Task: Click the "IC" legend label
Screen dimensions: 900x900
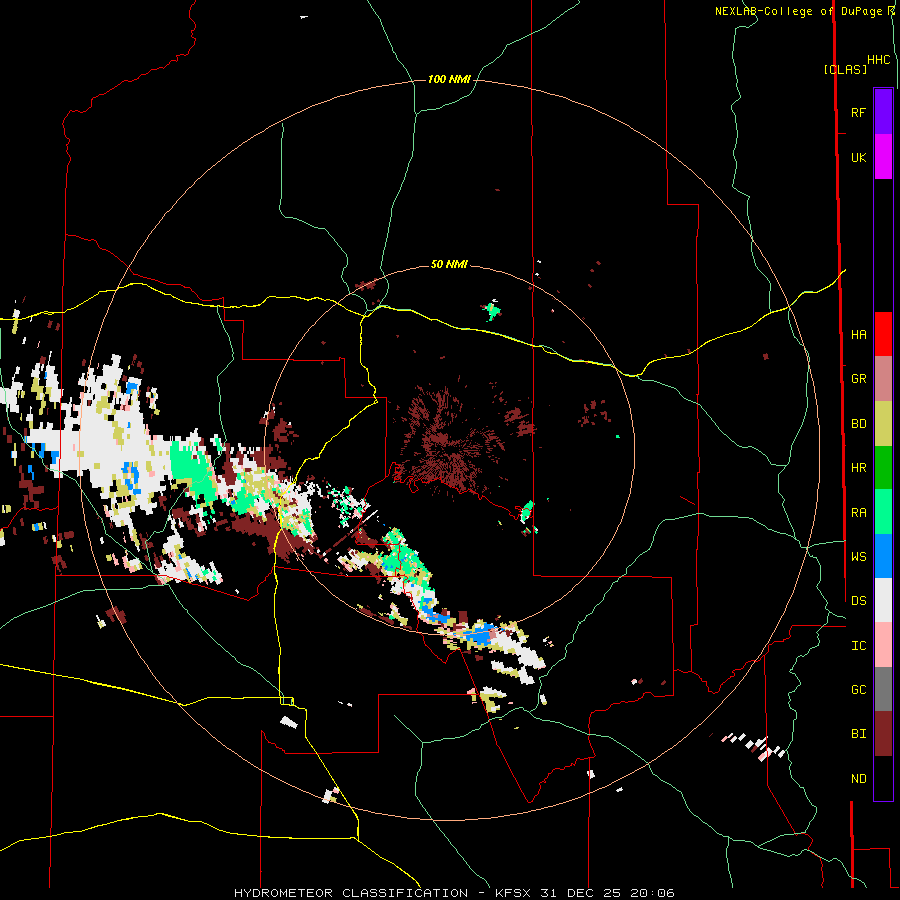Action: tap(858, 646)
